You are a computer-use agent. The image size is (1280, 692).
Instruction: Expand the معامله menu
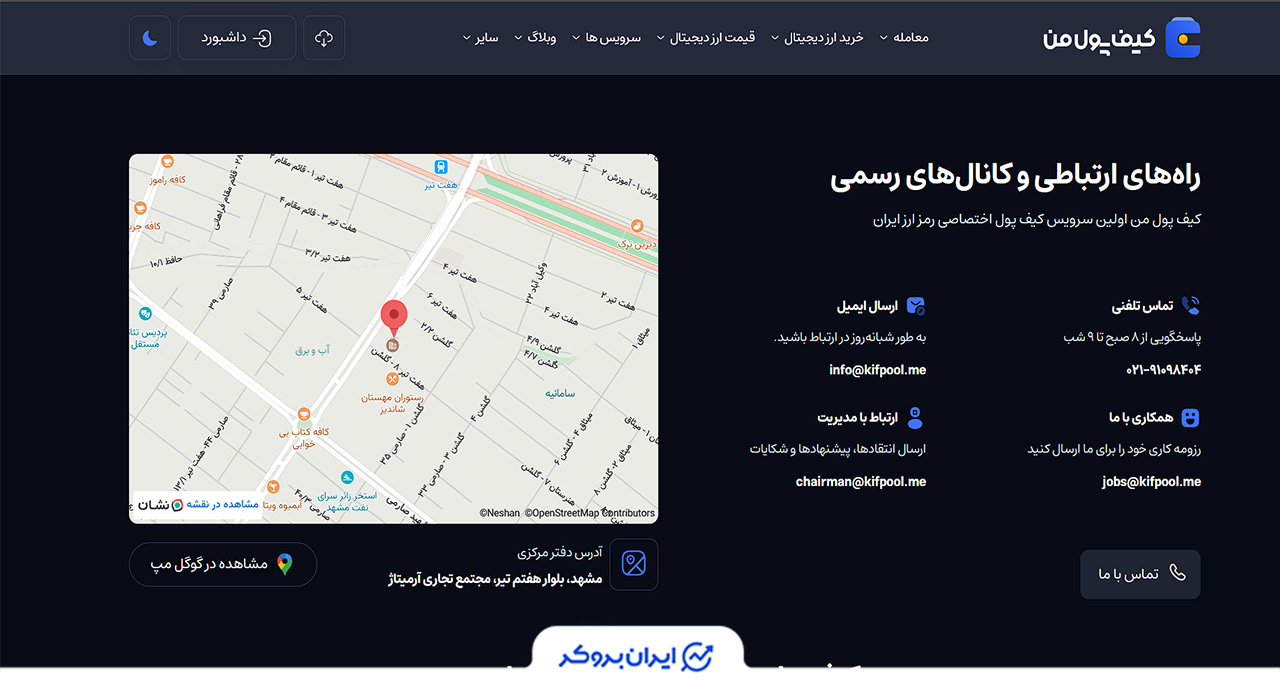coord(904,38)
